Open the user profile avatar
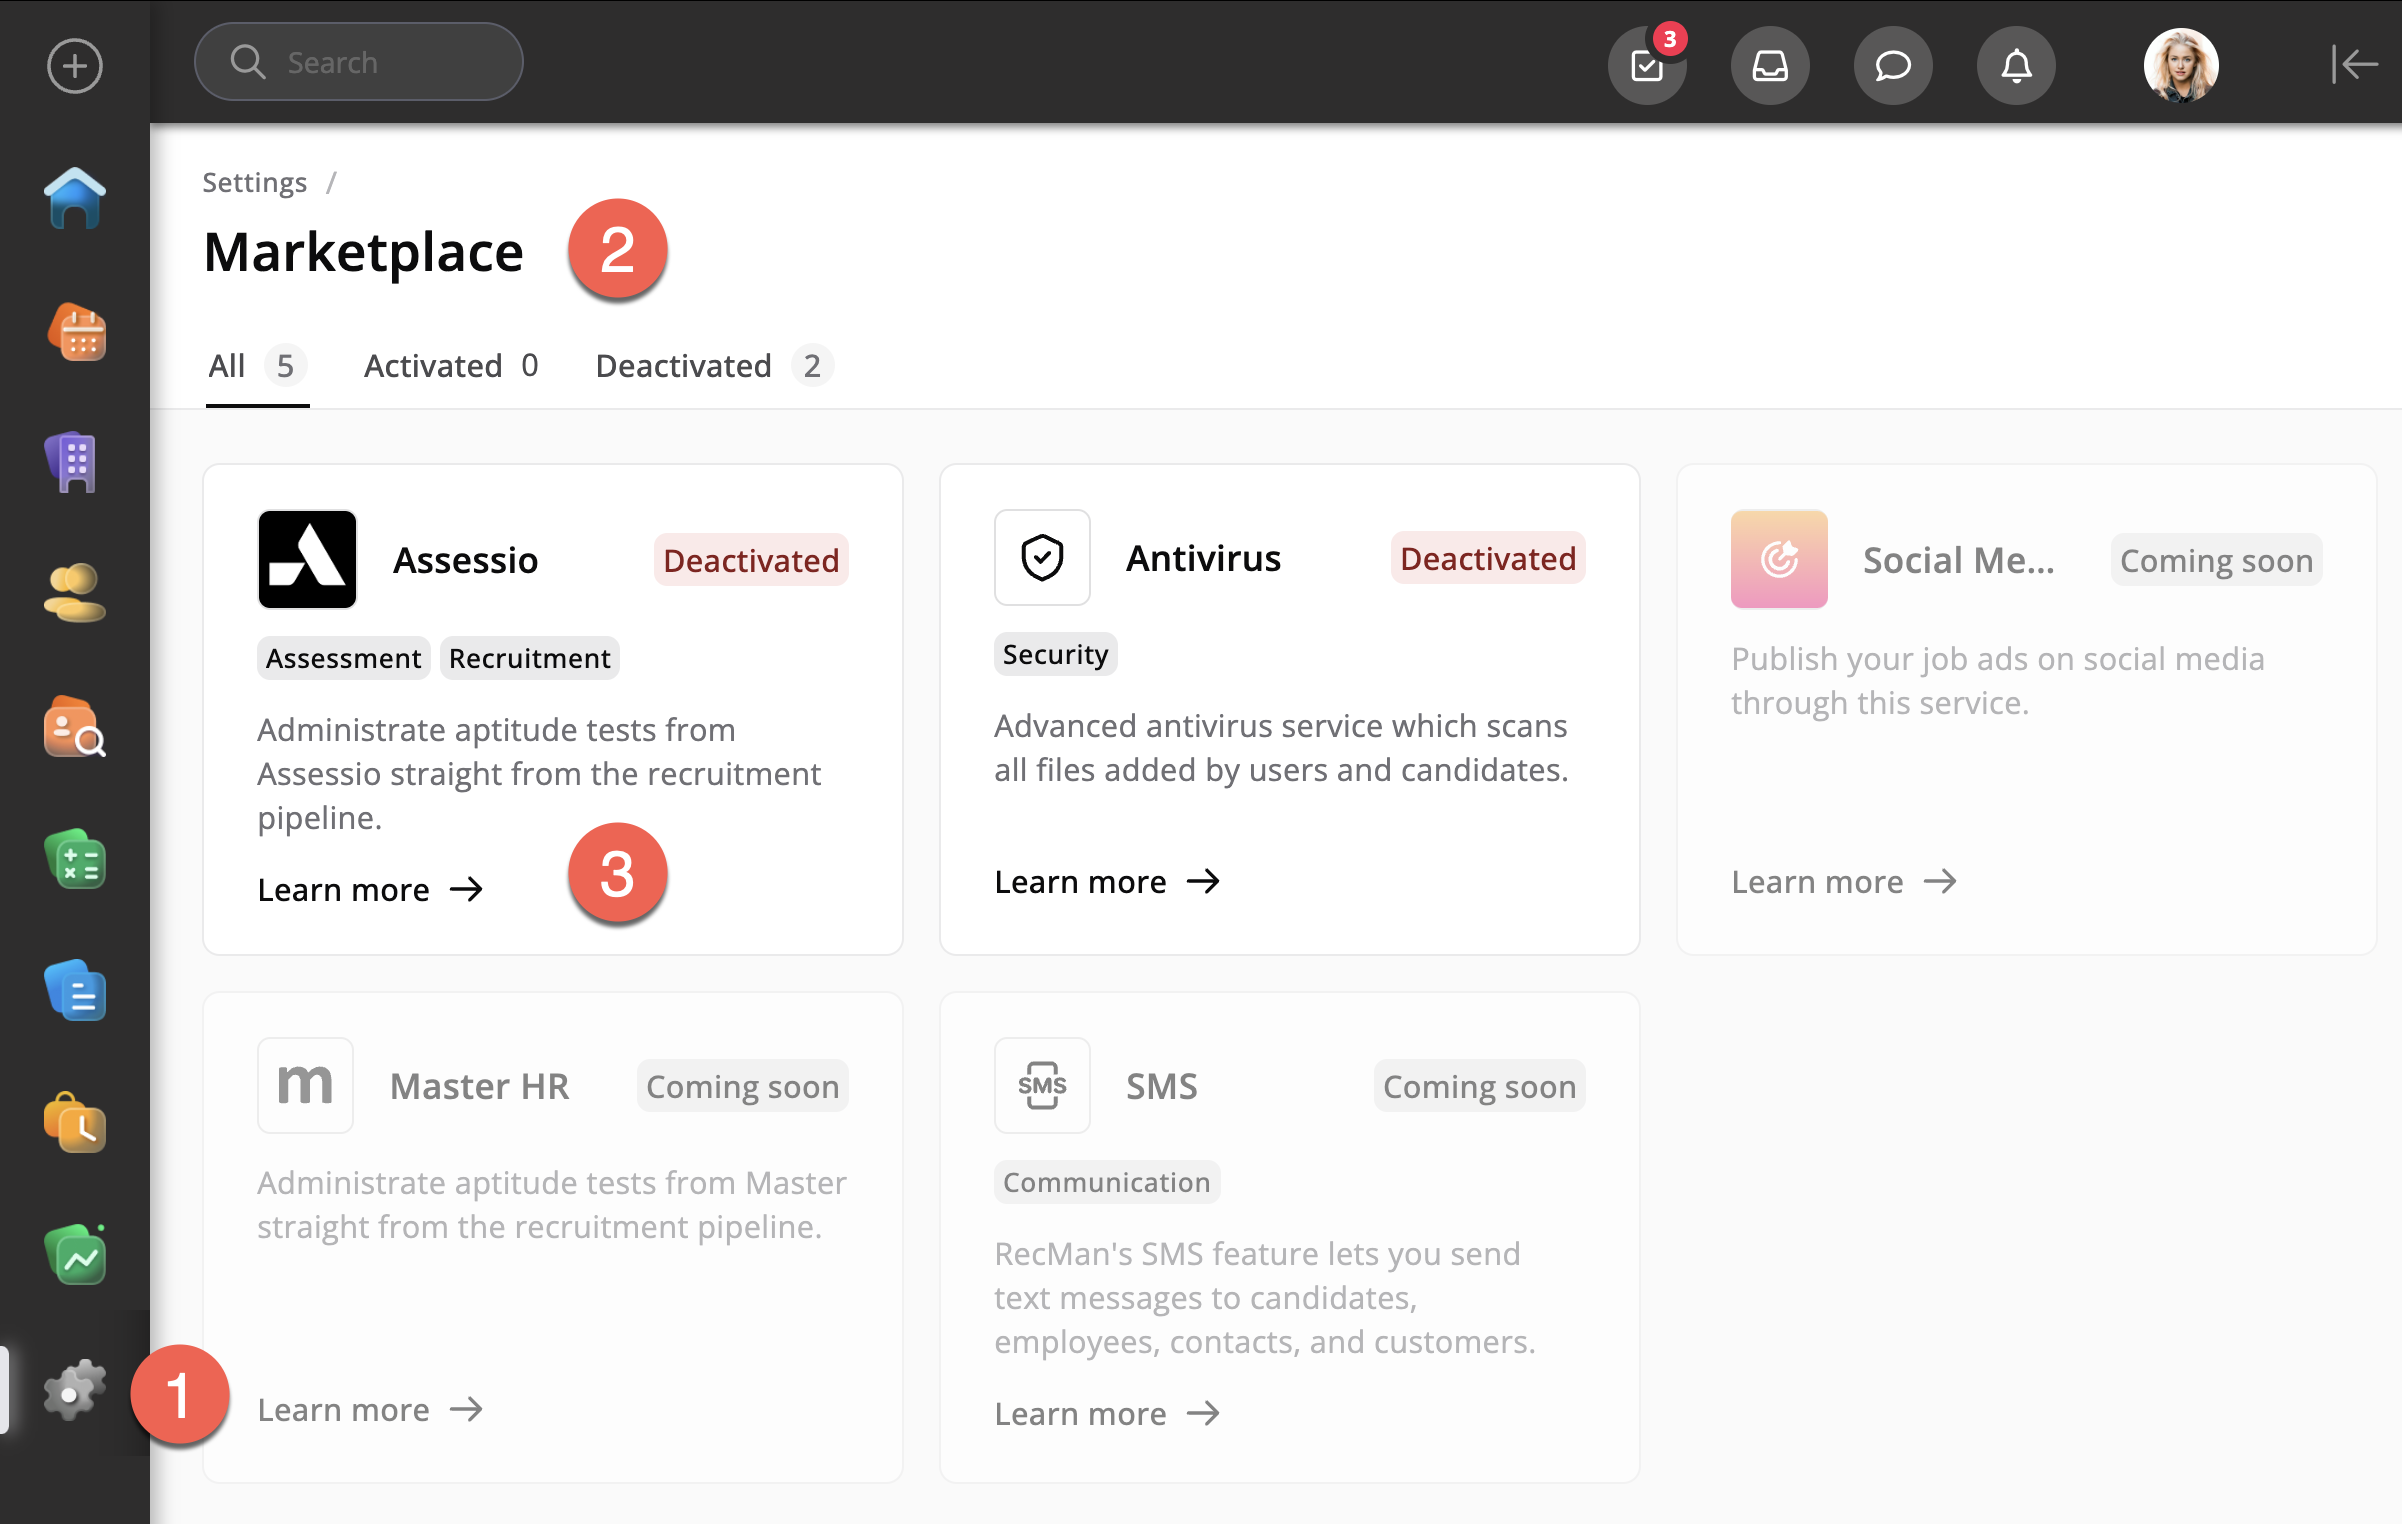The width and height of the screenshot is (2402, 1524). coord(2180,66)
